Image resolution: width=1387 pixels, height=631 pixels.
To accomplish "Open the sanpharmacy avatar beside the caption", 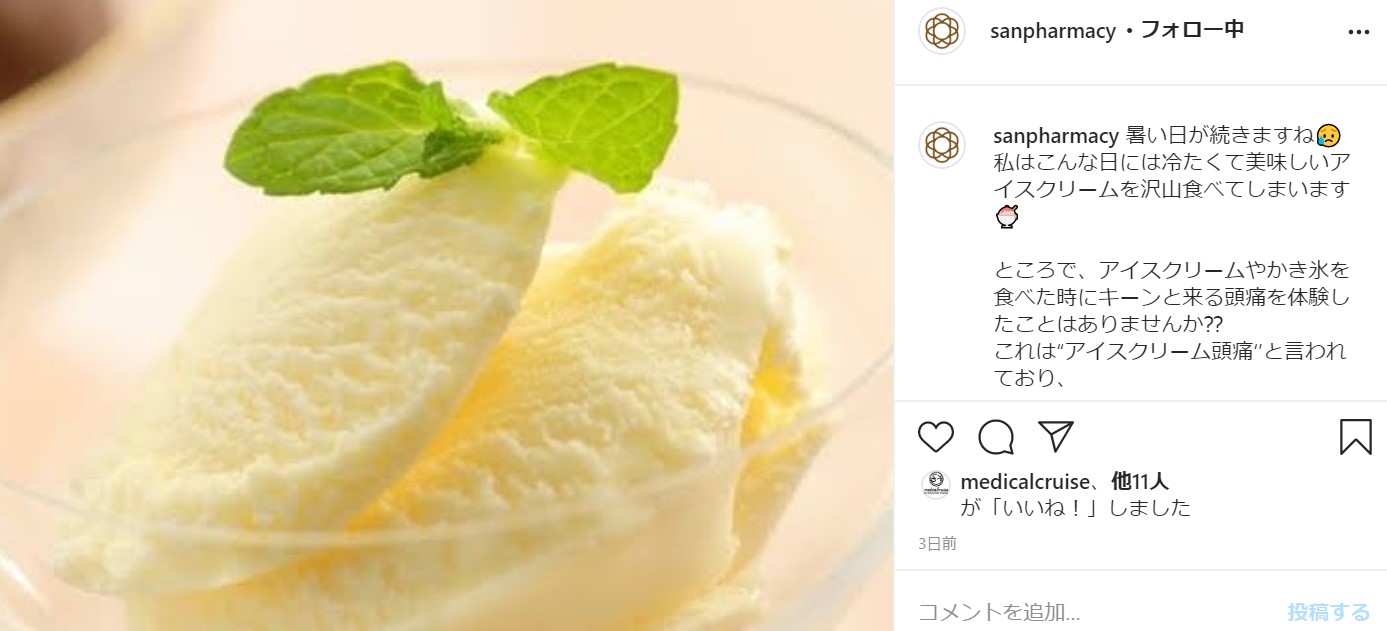I will 941,145.
